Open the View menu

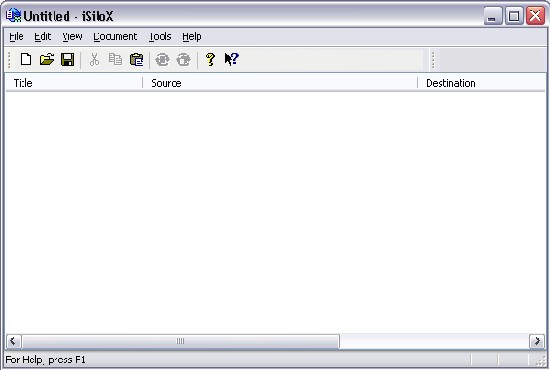[72, 36]
